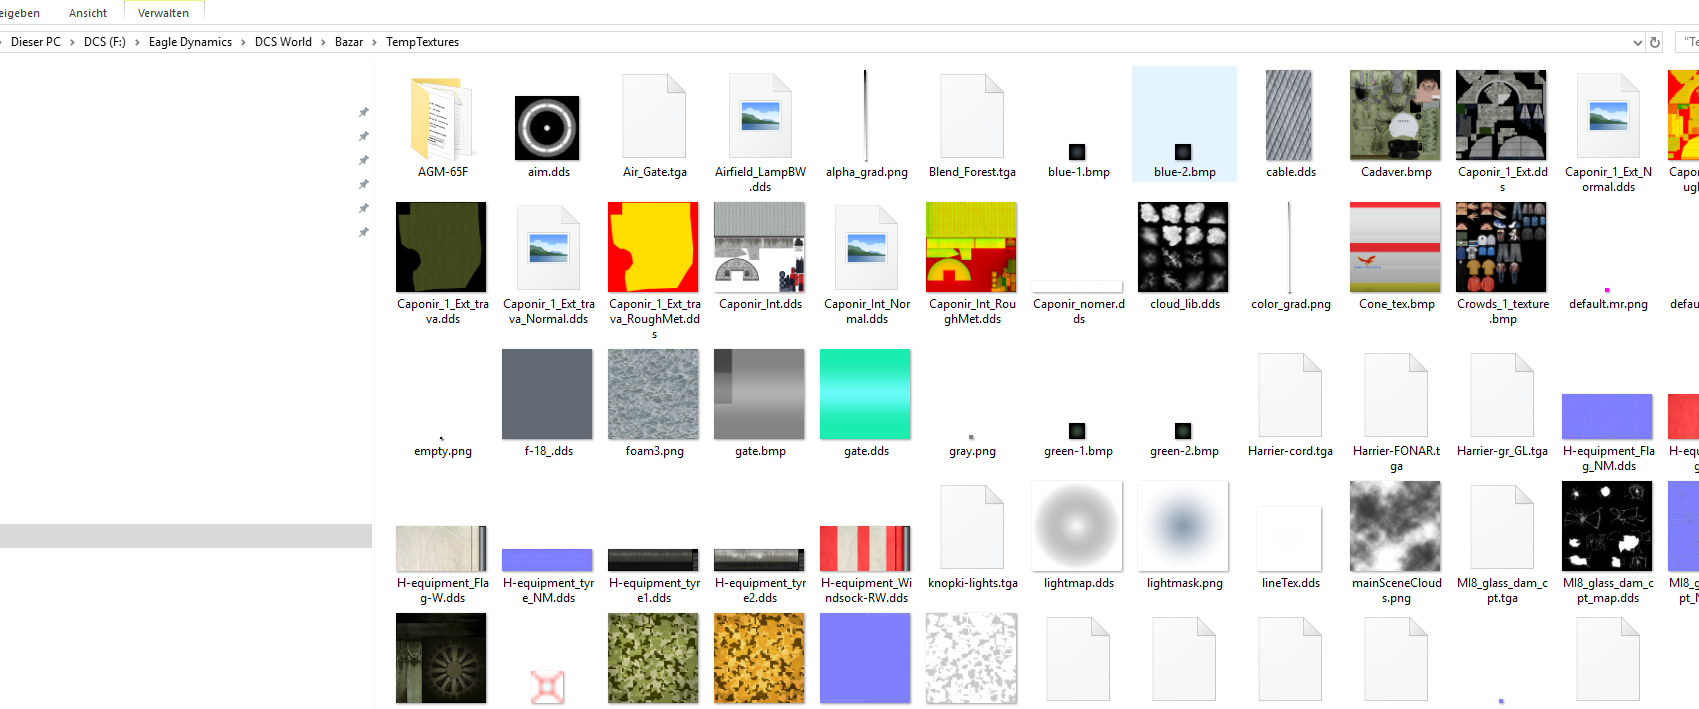Select the H-equipment_Flag-W.dds thumbnail
The height and width of the screenshot is (709, 1699).
[441, 549]
